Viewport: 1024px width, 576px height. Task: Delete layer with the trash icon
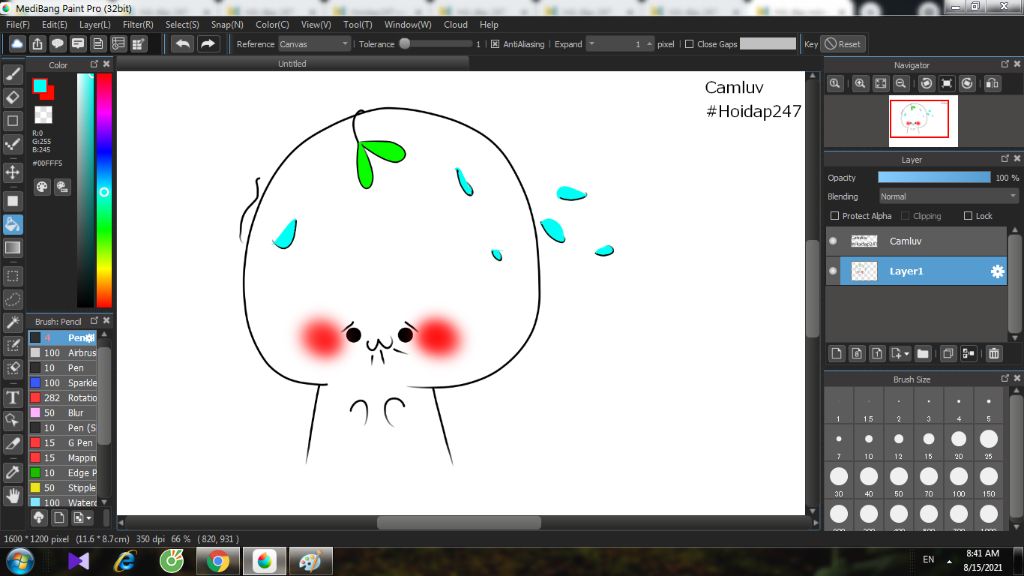(994, 353)
